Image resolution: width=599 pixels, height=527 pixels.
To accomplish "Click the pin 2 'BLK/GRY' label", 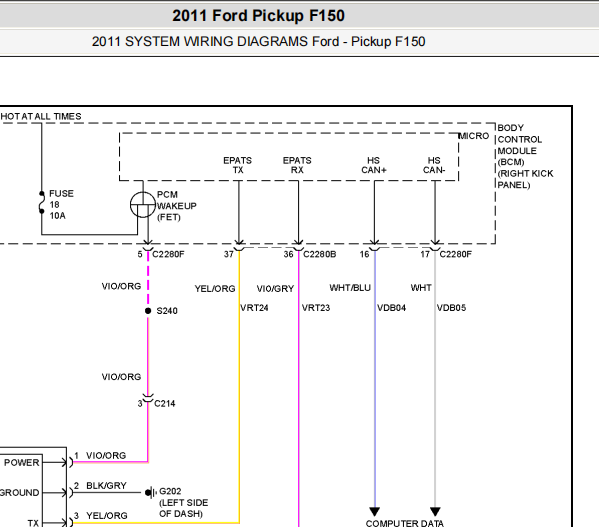I will pos(106,485).
